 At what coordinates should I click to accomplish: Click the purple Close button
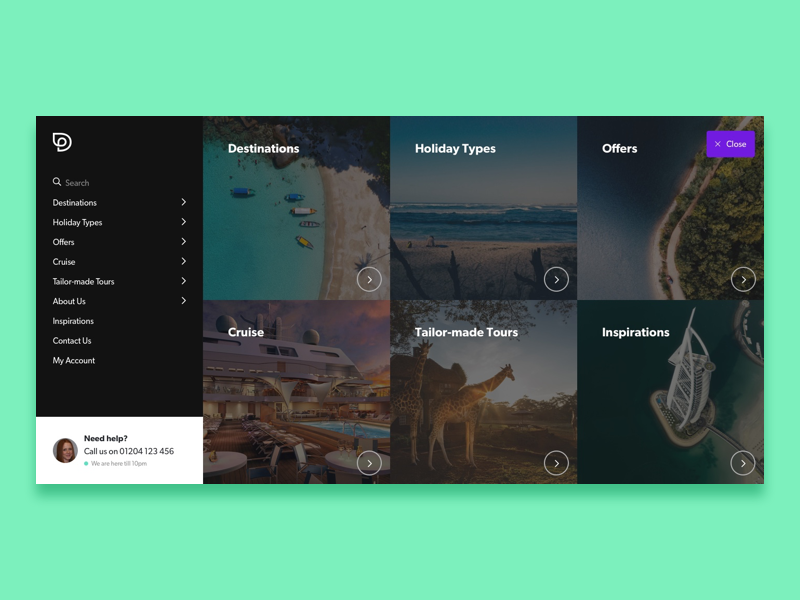click(730, 144)
